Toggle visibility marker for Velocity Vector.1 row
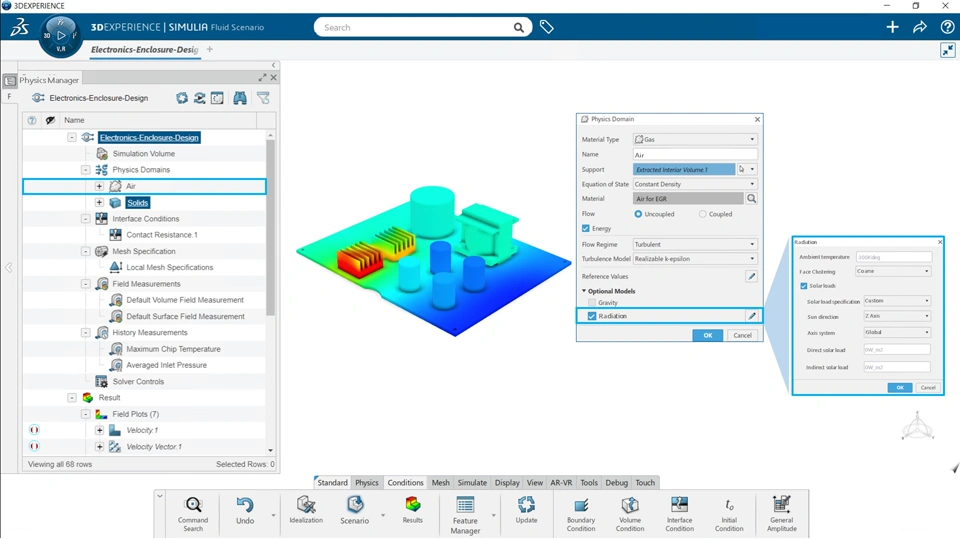960x540 pixels. (x=34, y=446)
